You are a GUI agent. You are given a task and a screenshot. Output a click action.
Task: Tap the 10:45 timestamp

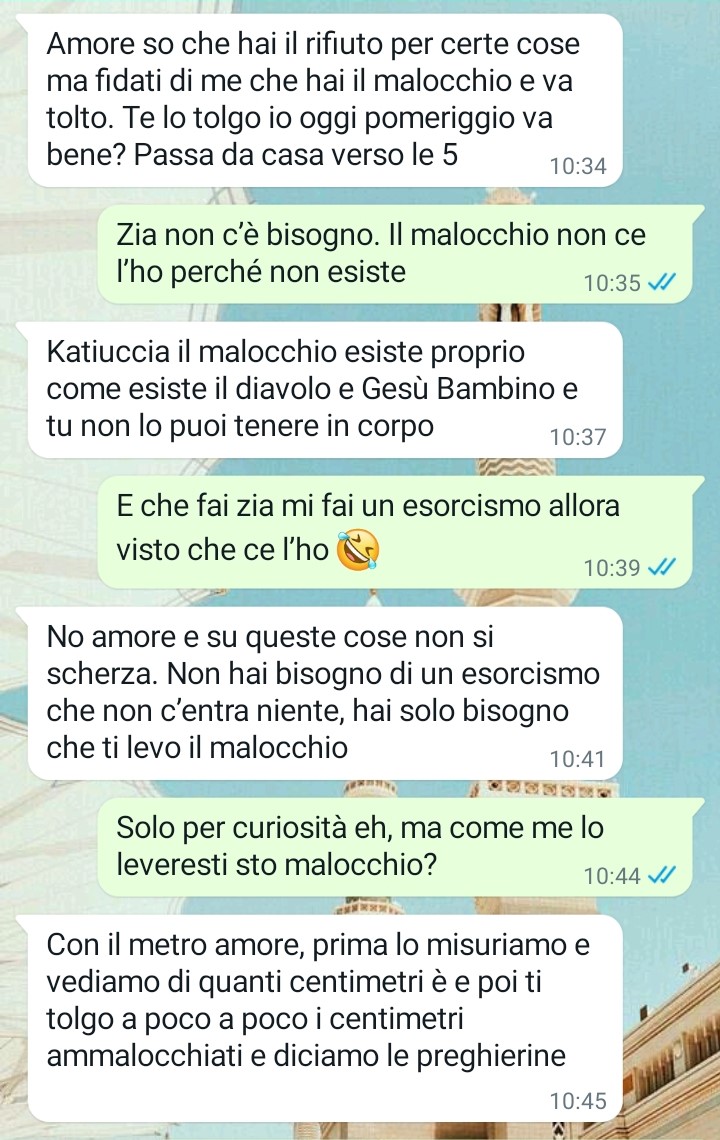tap(577, 1101)
